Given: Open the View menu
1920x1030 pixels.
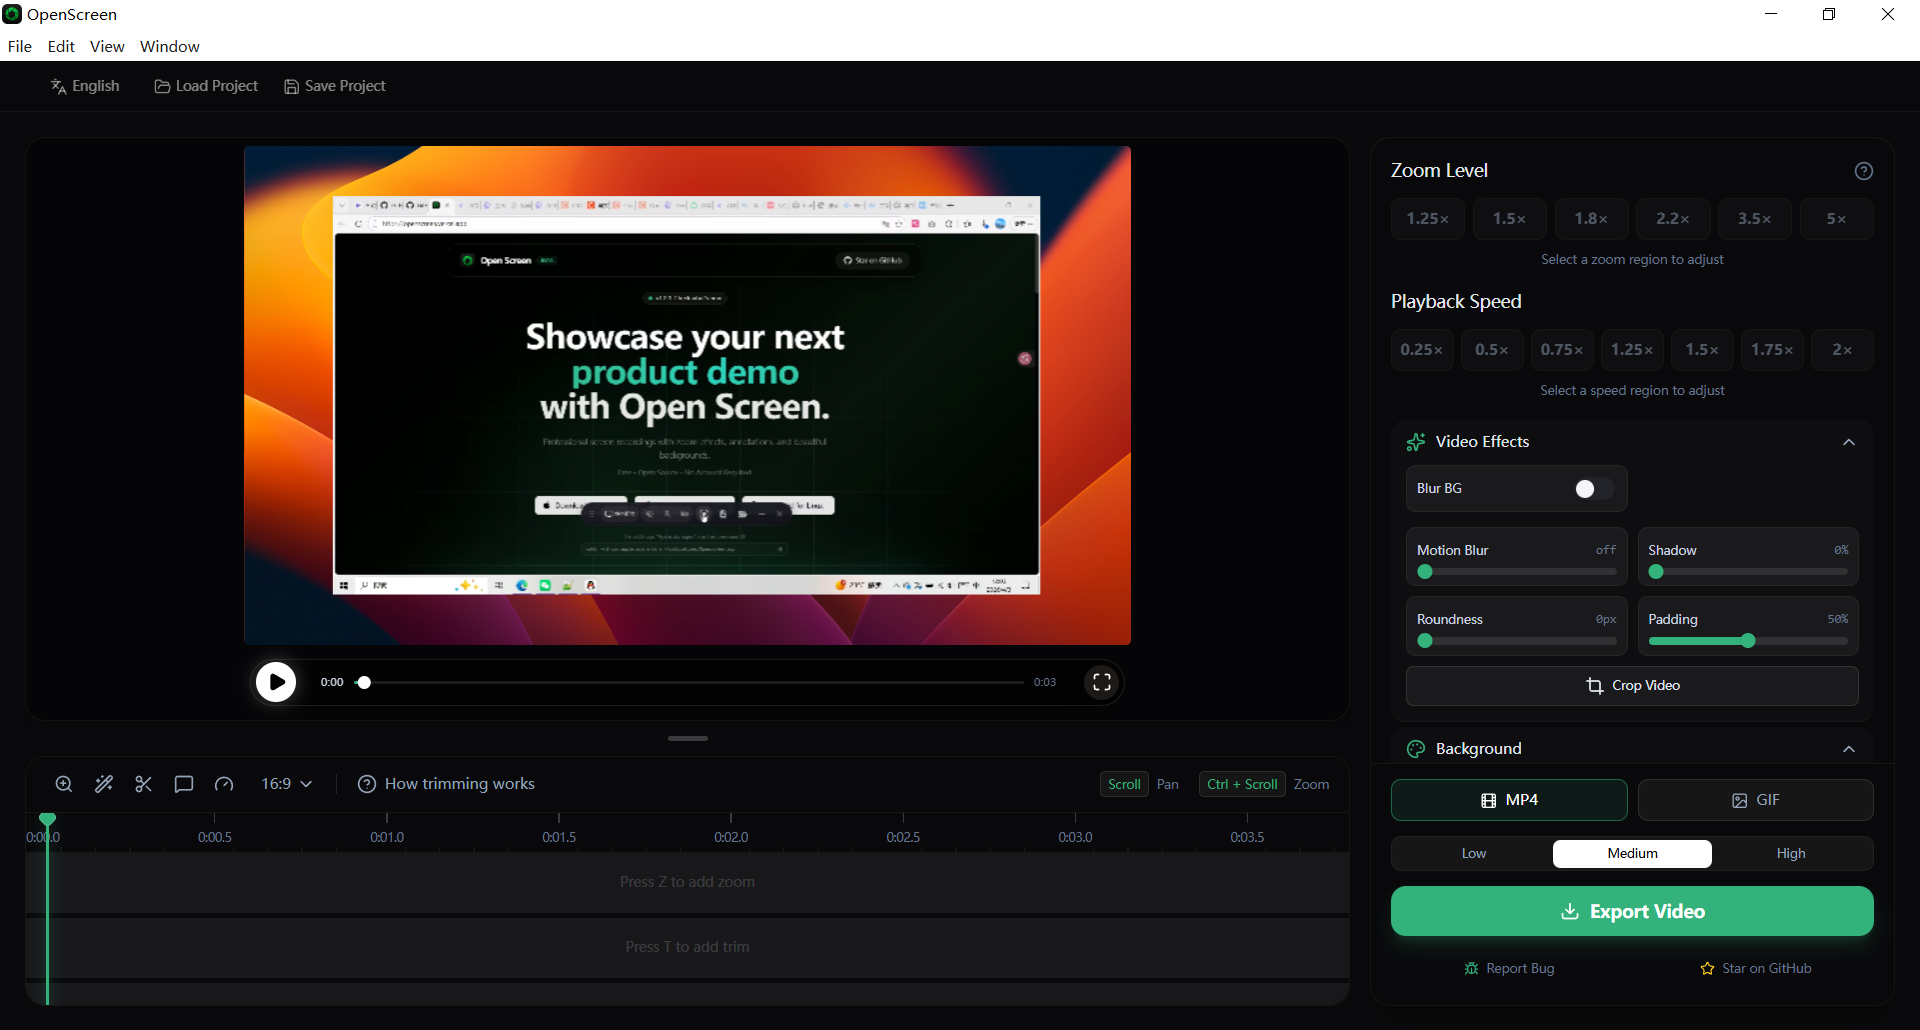Looking at the screenshot, I should (107, 46).
